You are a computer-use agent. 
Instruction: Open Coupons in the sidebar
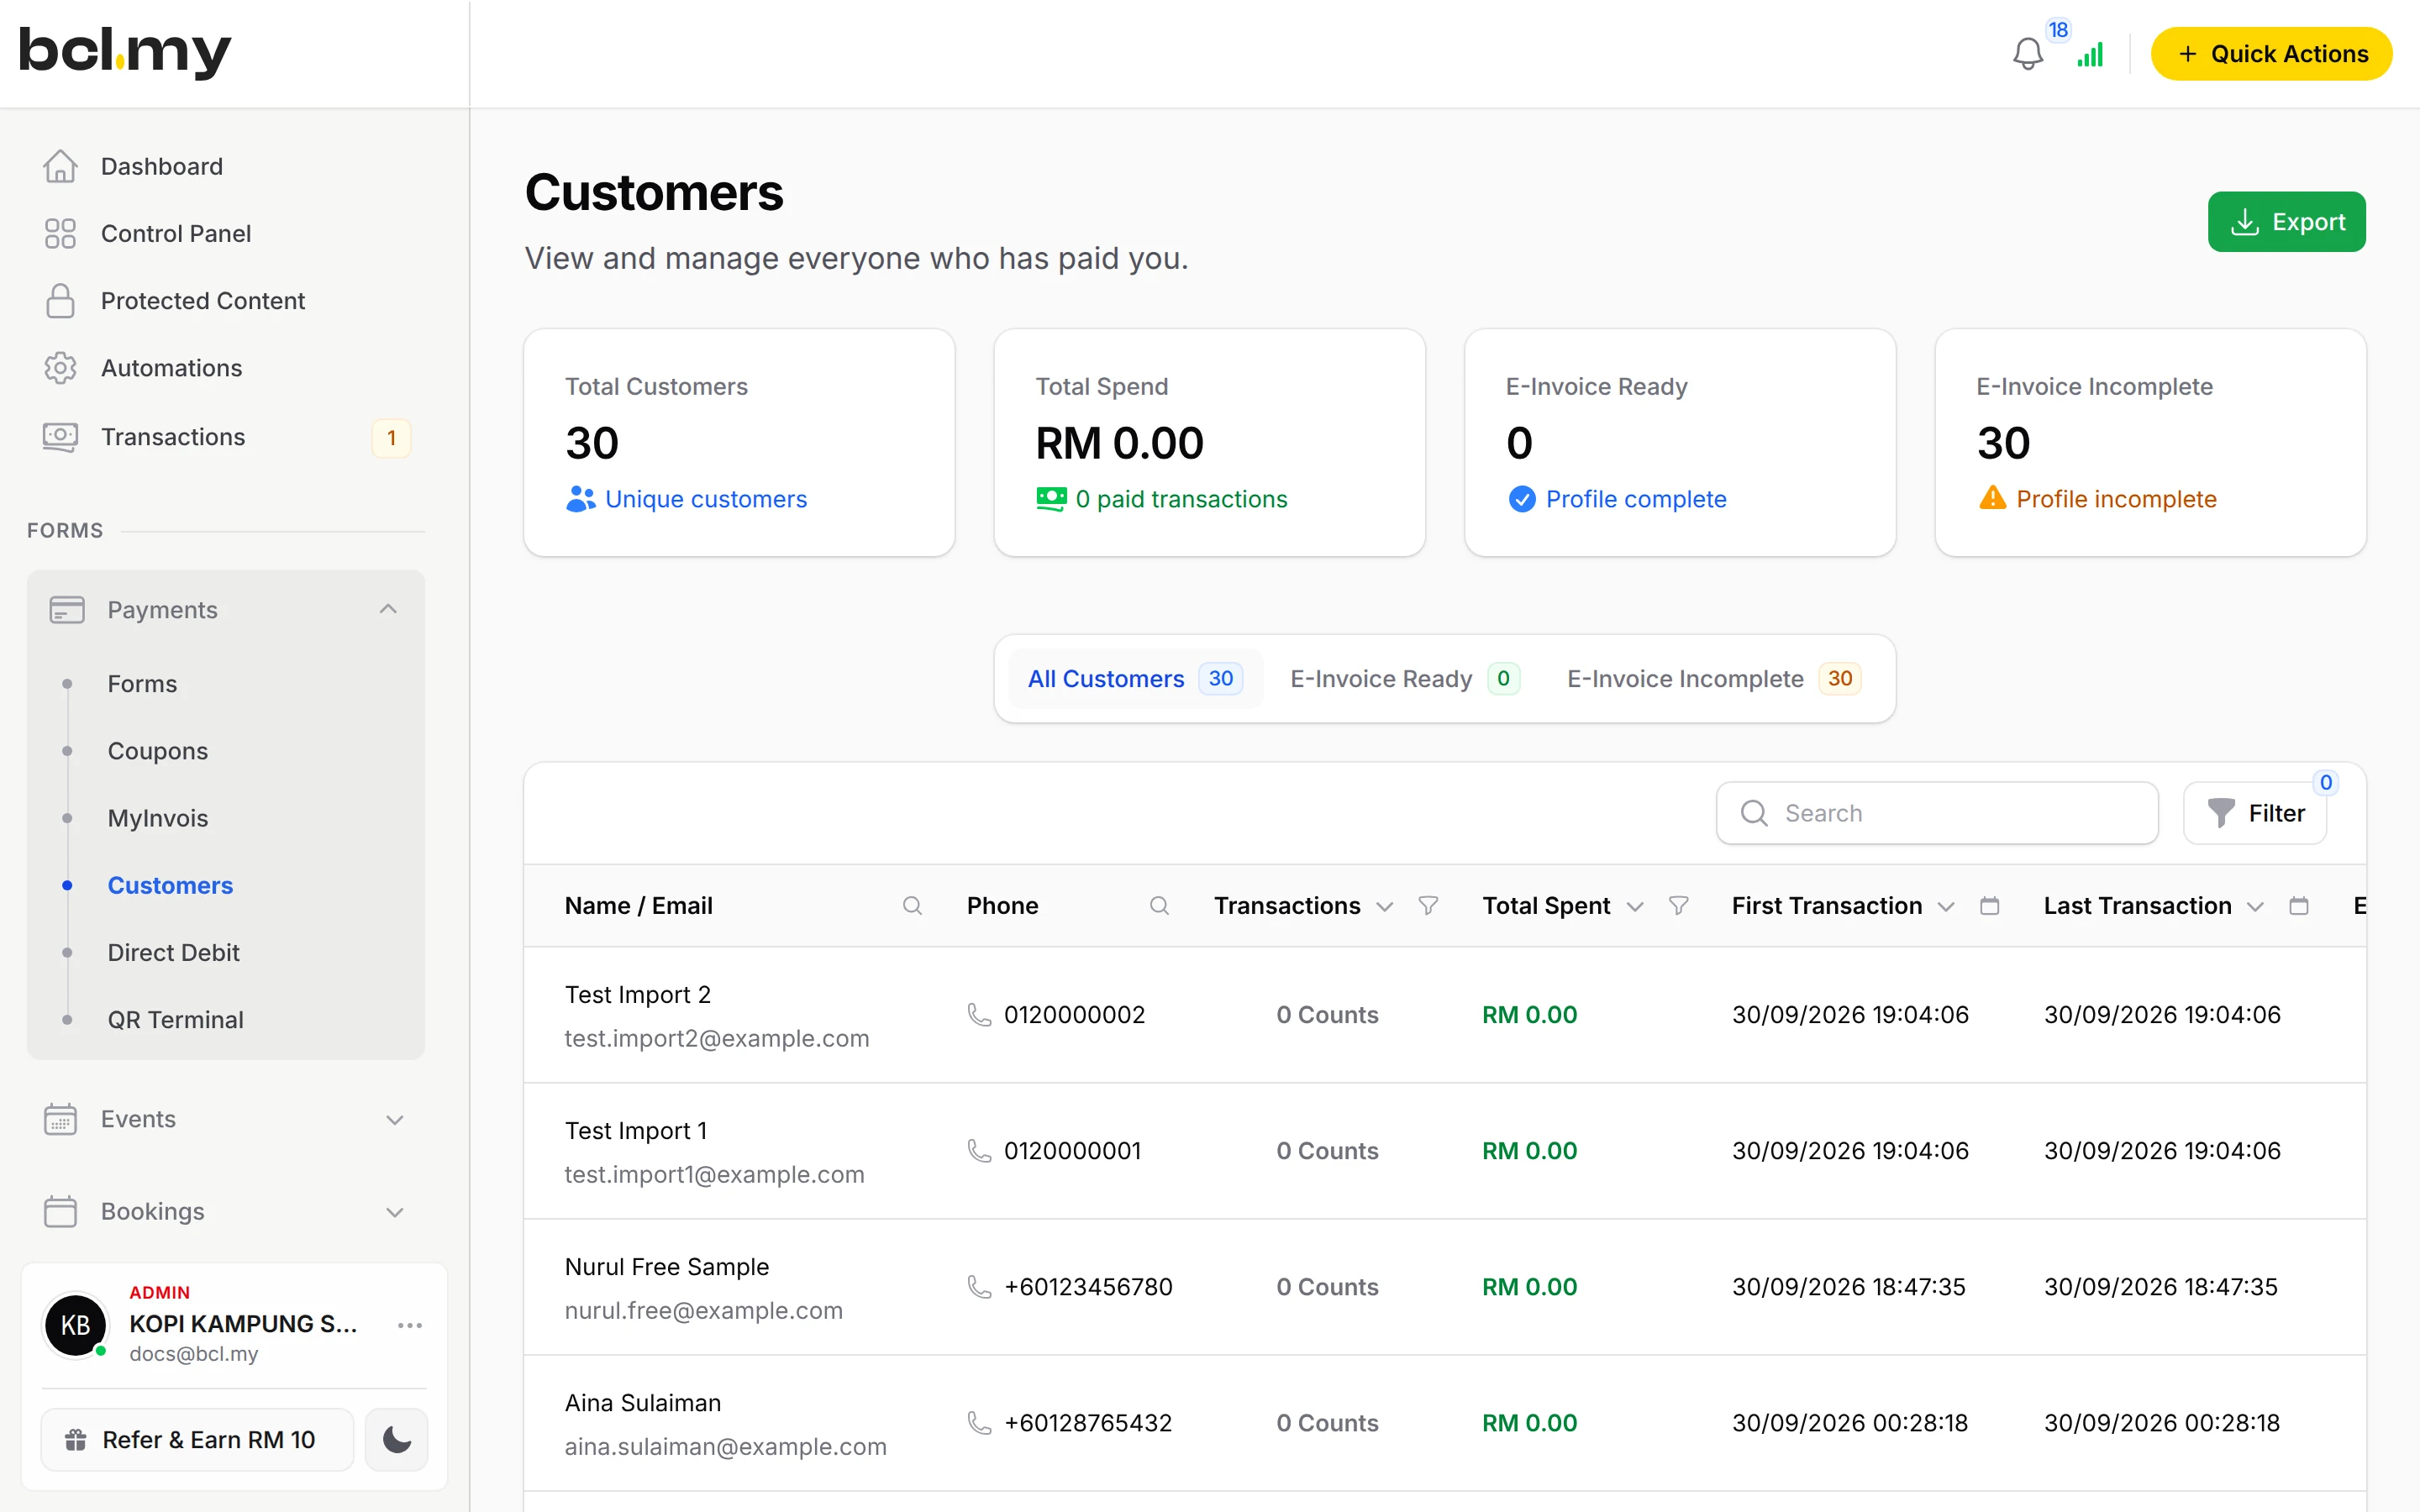pyautogui.click(x=158, y=751)
